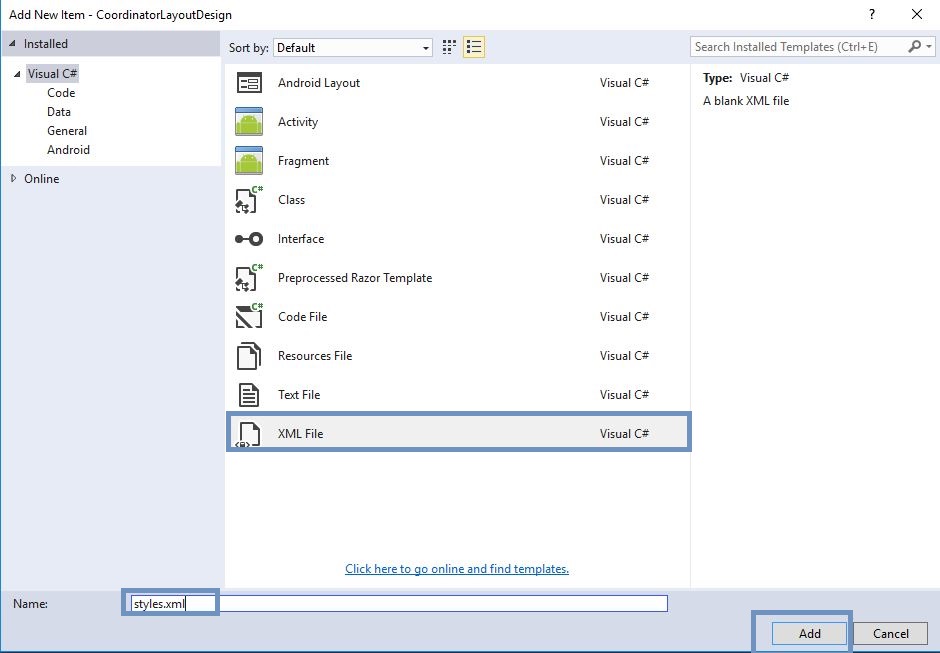The height and width of the screenshot is (653, 940).
Task: Expand the Online section arrow
Action: point(13,178)
